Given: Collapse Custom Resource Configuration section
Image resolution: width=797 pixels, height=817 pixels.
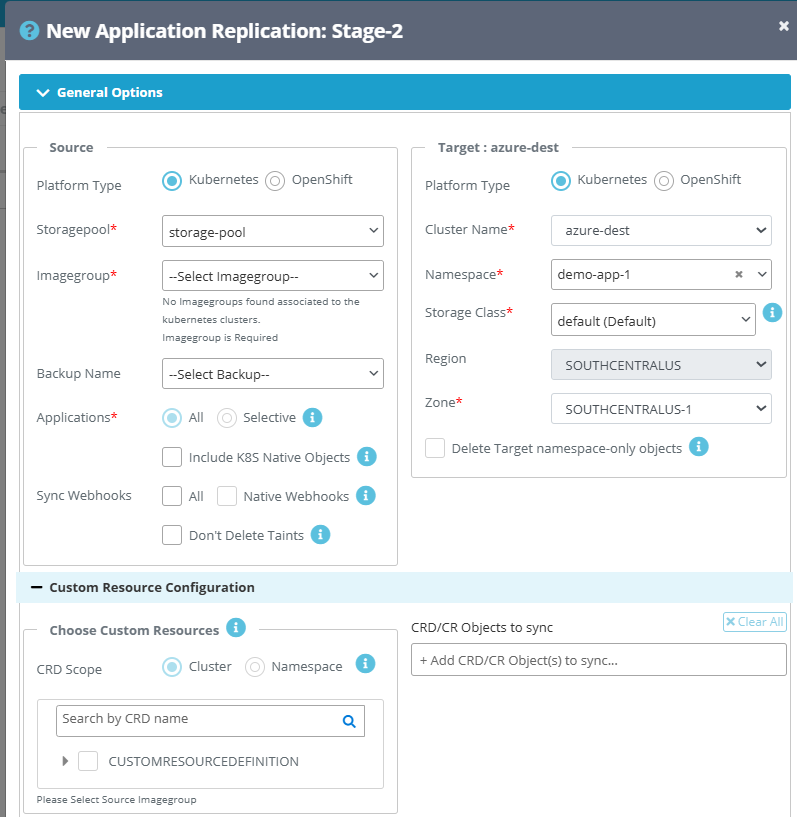Looking at the screenshot, I should [36, 587].
